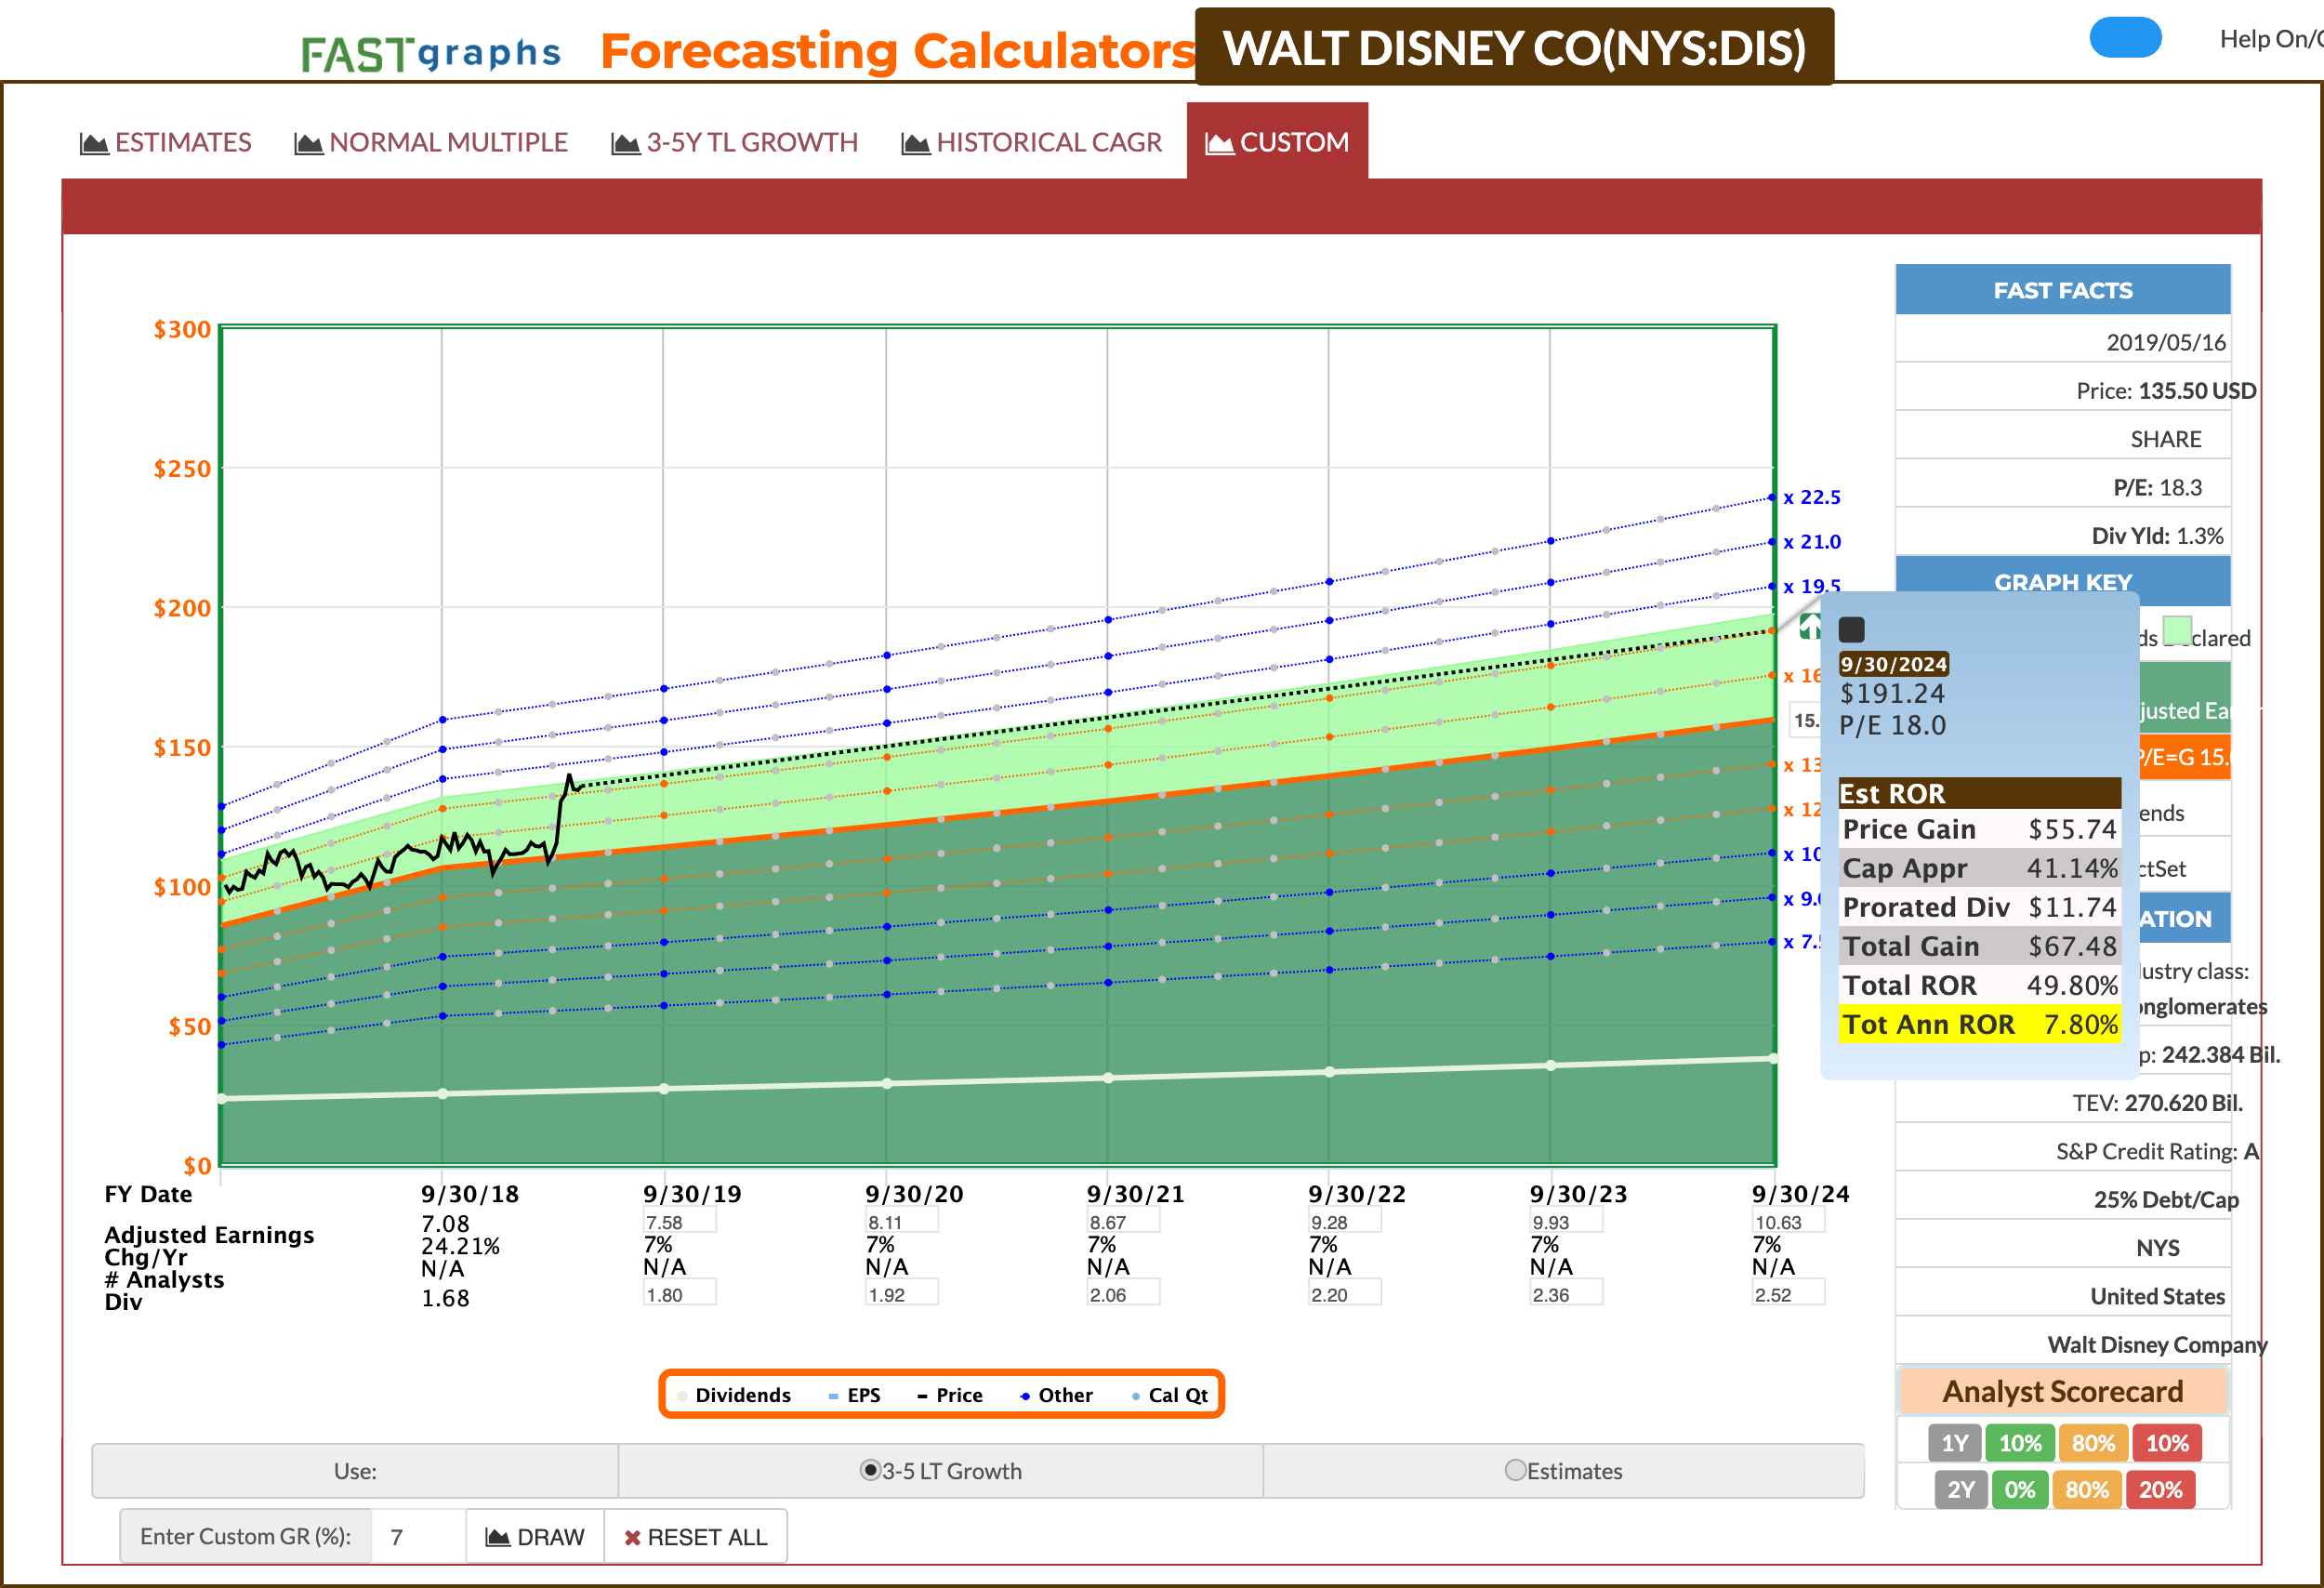The image size is (2324, 1588).
Task: Toggle the Other legend item
Action: click(x=1056, y=1394)
